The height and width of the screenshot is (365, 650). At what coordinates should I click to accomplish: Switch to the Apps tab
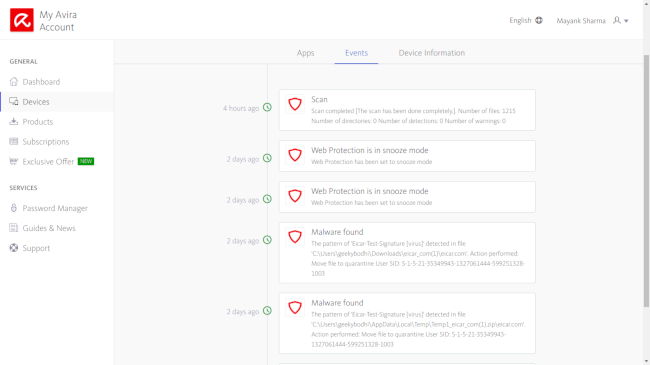[x=306, y=53]
